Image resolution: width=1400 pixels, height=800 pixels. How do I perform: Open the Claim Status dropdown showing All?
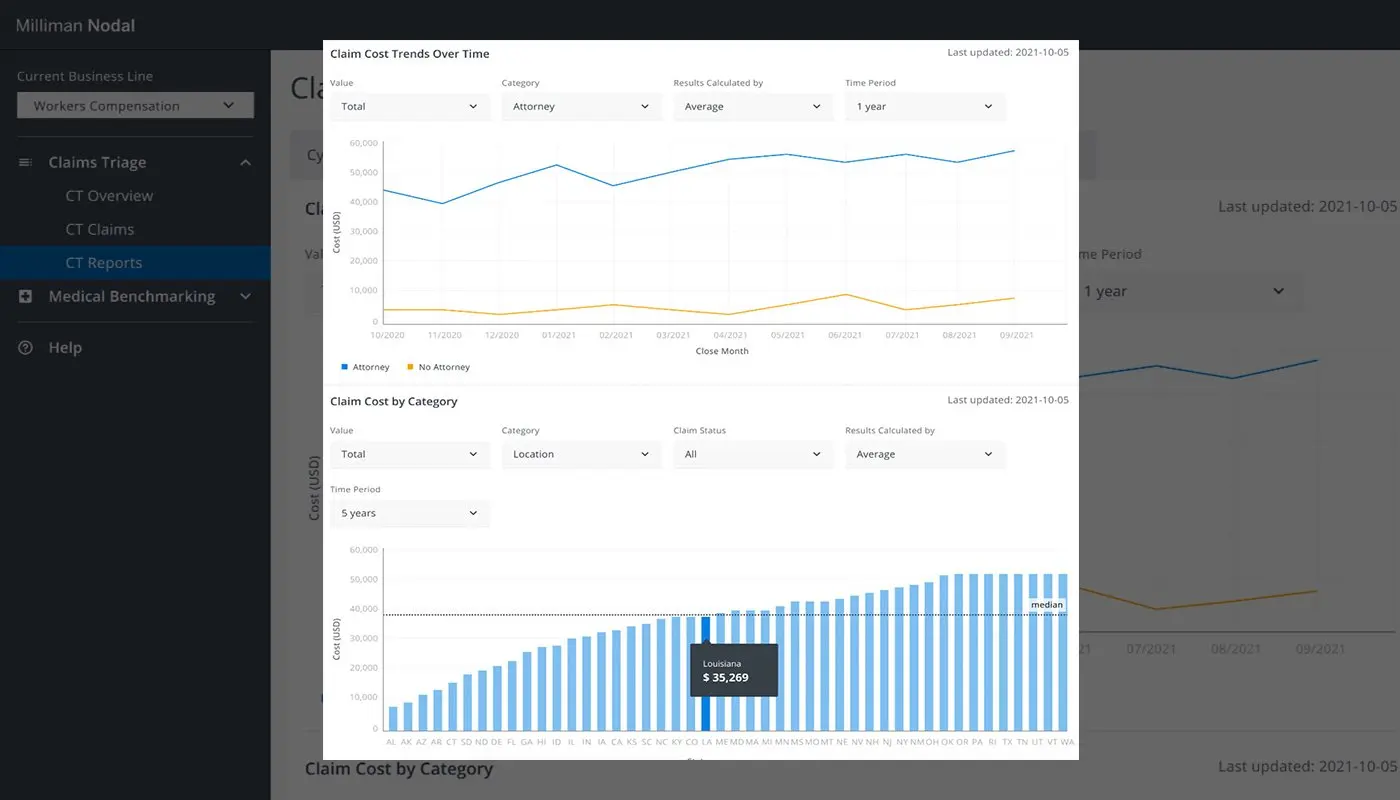tap(753, 454)
